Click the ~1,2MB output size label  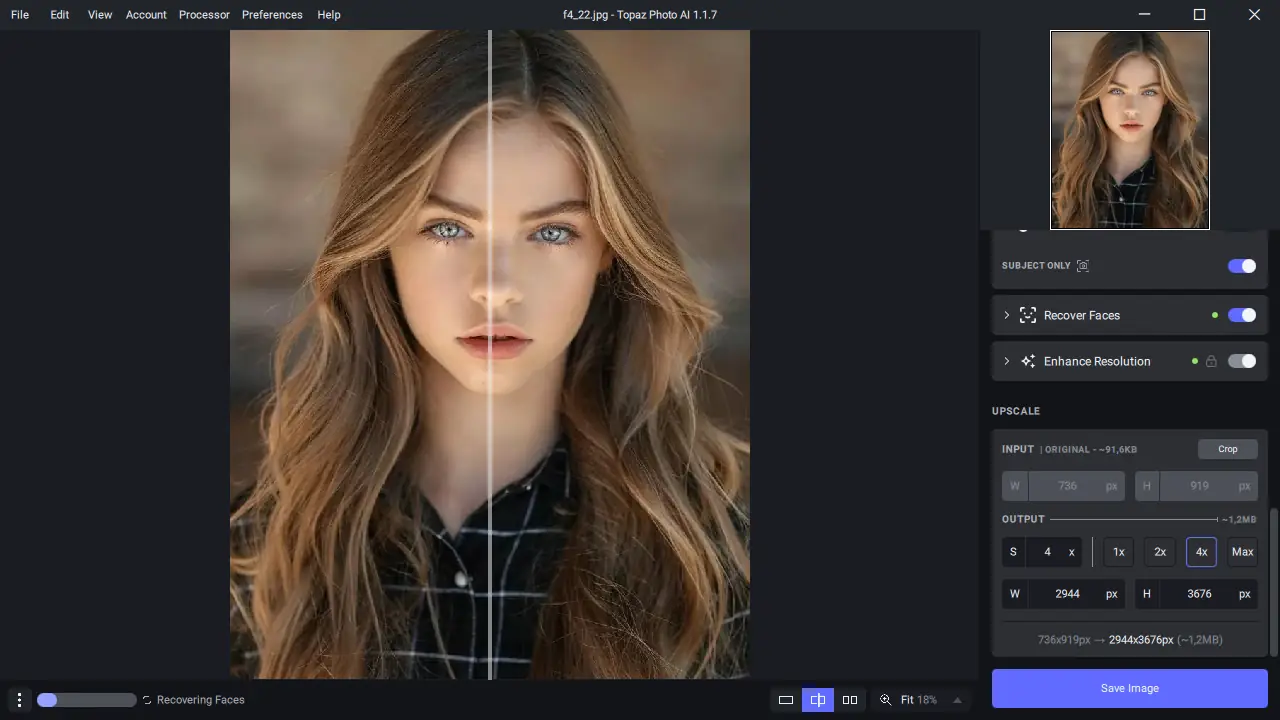[1239, 520]
